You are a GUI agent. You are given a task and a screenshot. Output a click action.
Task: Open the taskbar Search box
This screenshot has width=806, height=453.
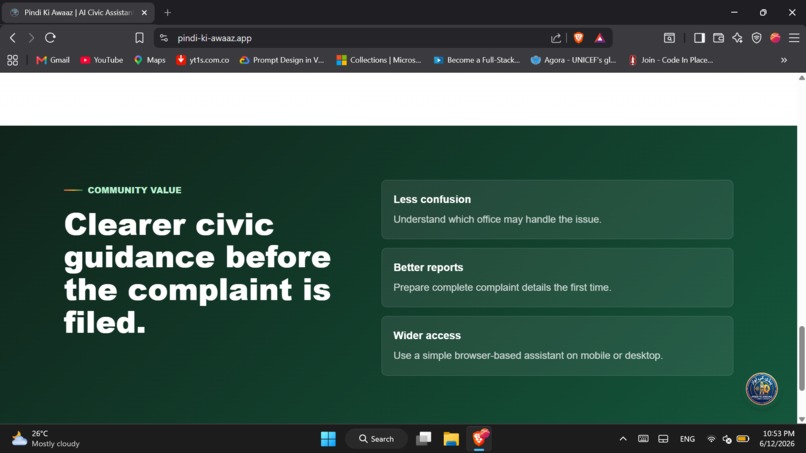(x=377, y=439)
